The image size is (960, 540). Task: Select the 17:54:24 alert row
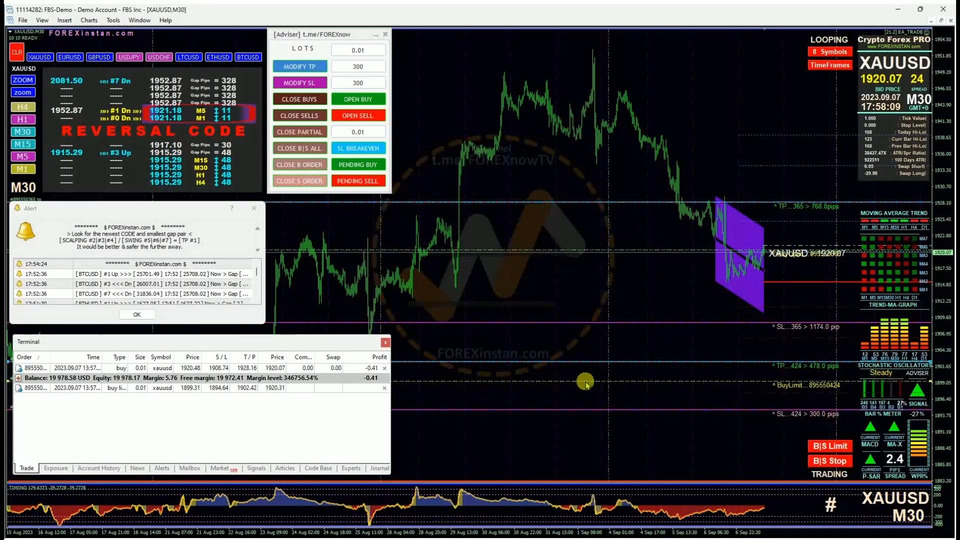(x=135, y=264)
